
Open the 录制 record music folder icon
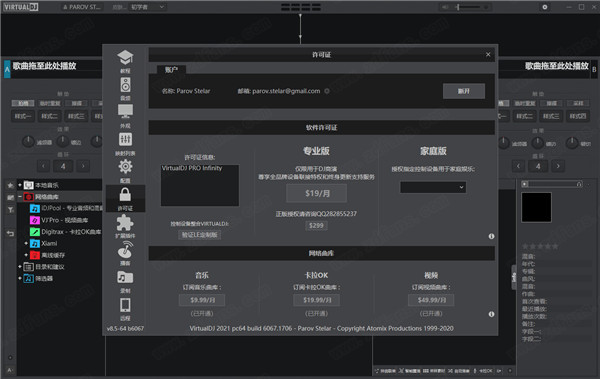(x=125, y=281)
